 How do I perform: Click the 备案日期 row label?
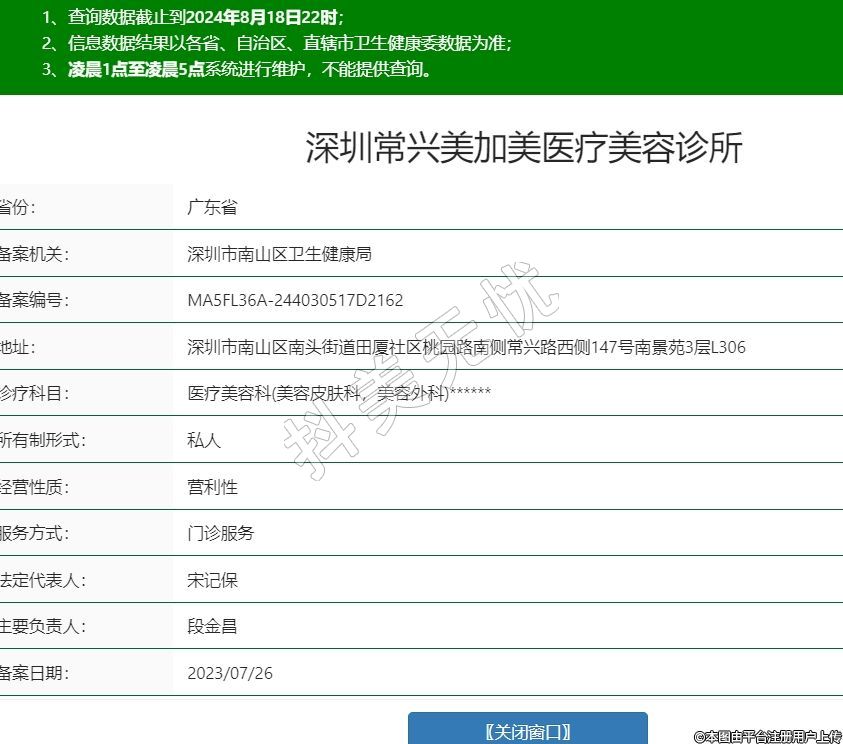pos(34,673)
